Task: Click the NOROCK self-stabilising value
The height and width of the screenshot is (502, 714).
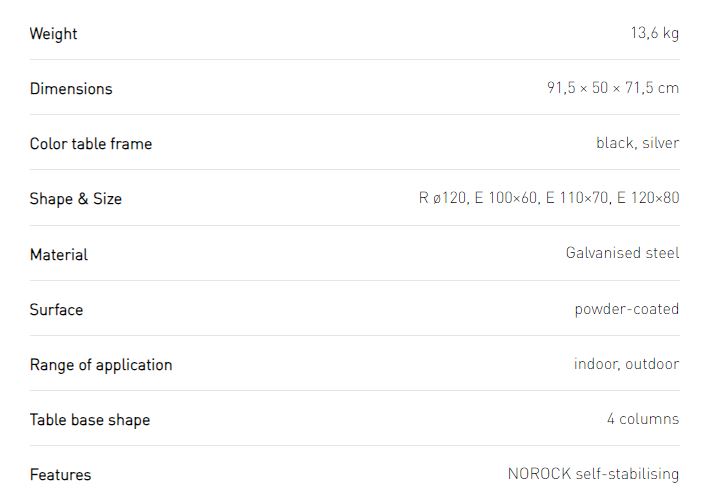Action: (x=593, y=474)
